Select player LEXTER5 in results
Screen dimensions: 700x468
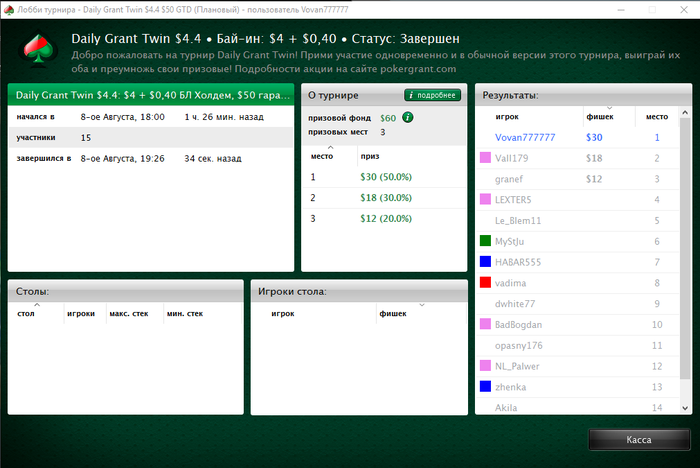578,200
